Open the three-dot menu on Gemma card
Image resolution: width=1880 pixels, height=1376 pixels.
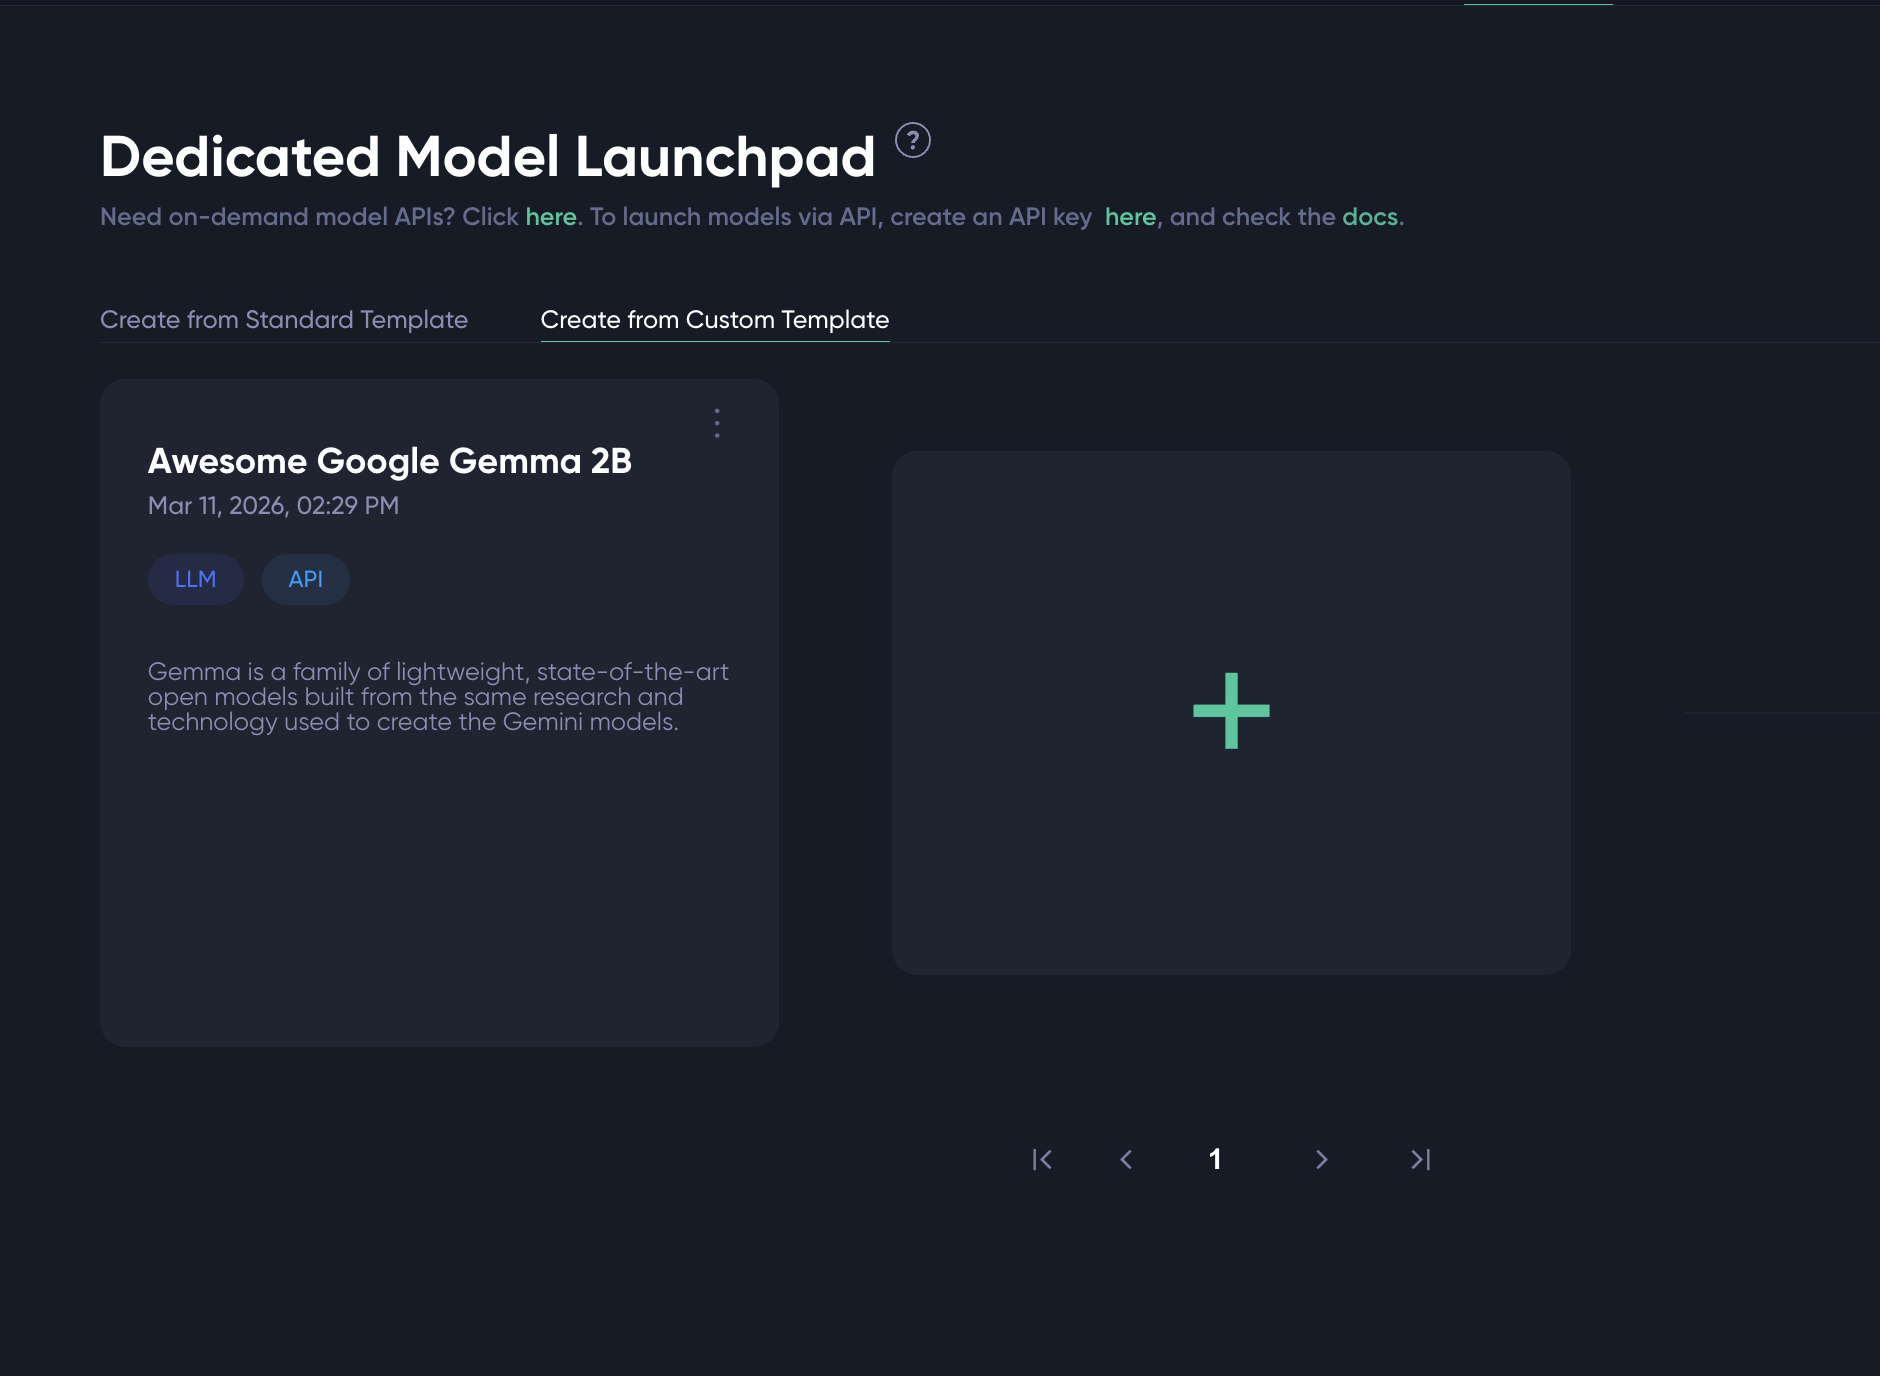coord(717,423)
